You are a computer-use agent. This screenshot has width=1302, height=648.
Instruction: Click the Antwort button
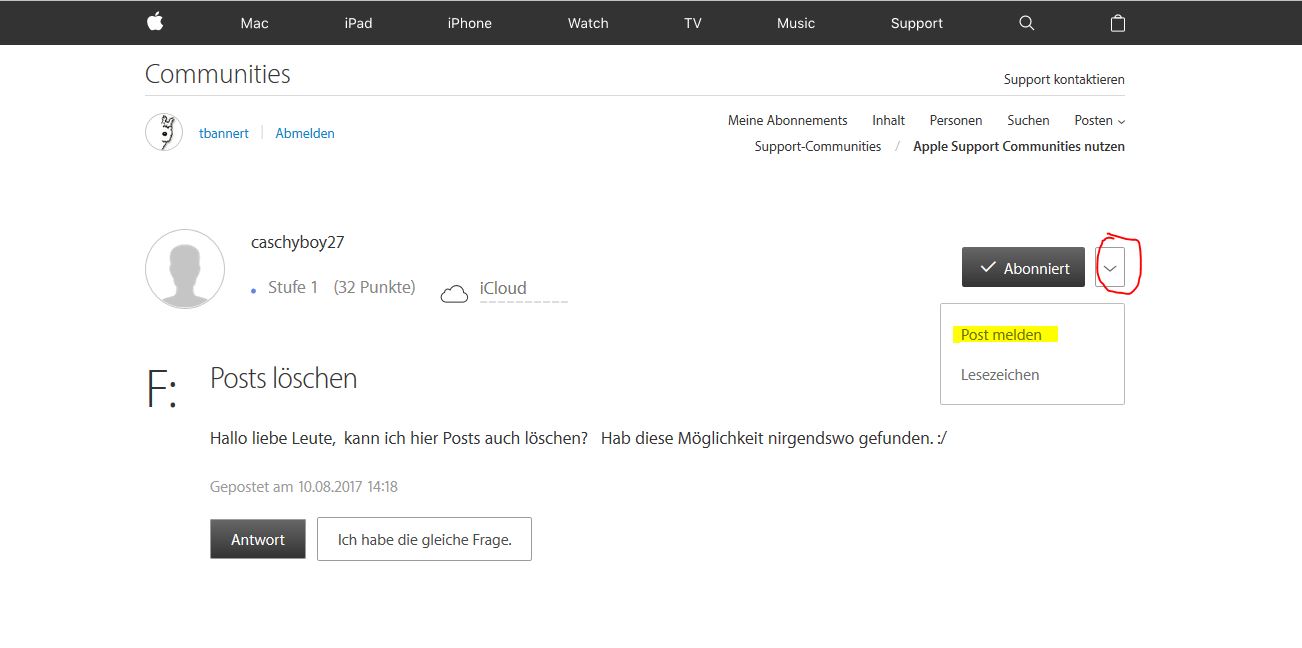pos(258,539)
